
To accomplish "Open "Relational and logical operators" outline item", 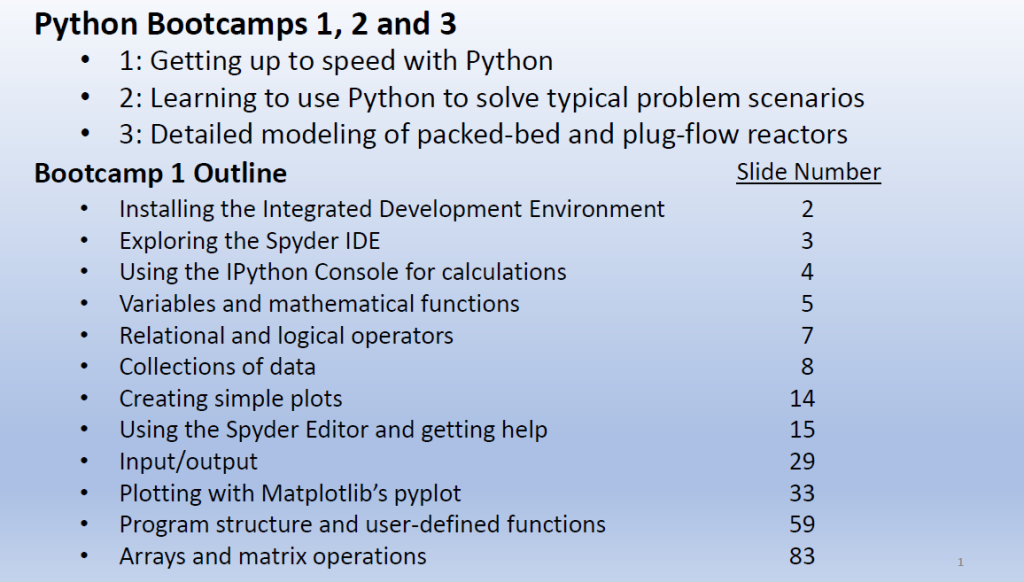I will coord(286,335).
